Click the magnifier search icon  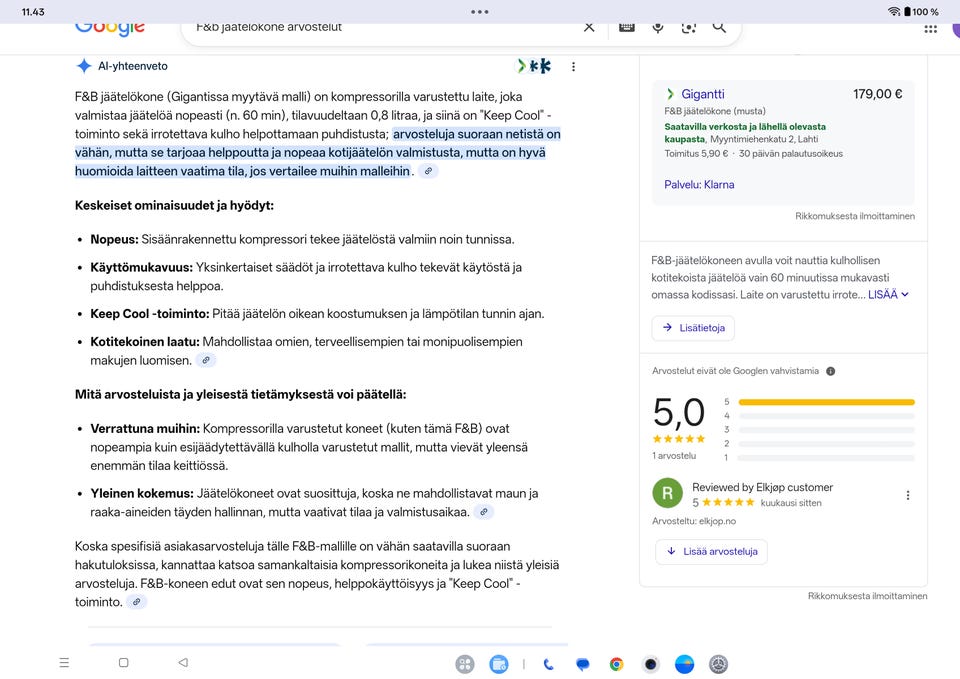[x=719, y=27]
